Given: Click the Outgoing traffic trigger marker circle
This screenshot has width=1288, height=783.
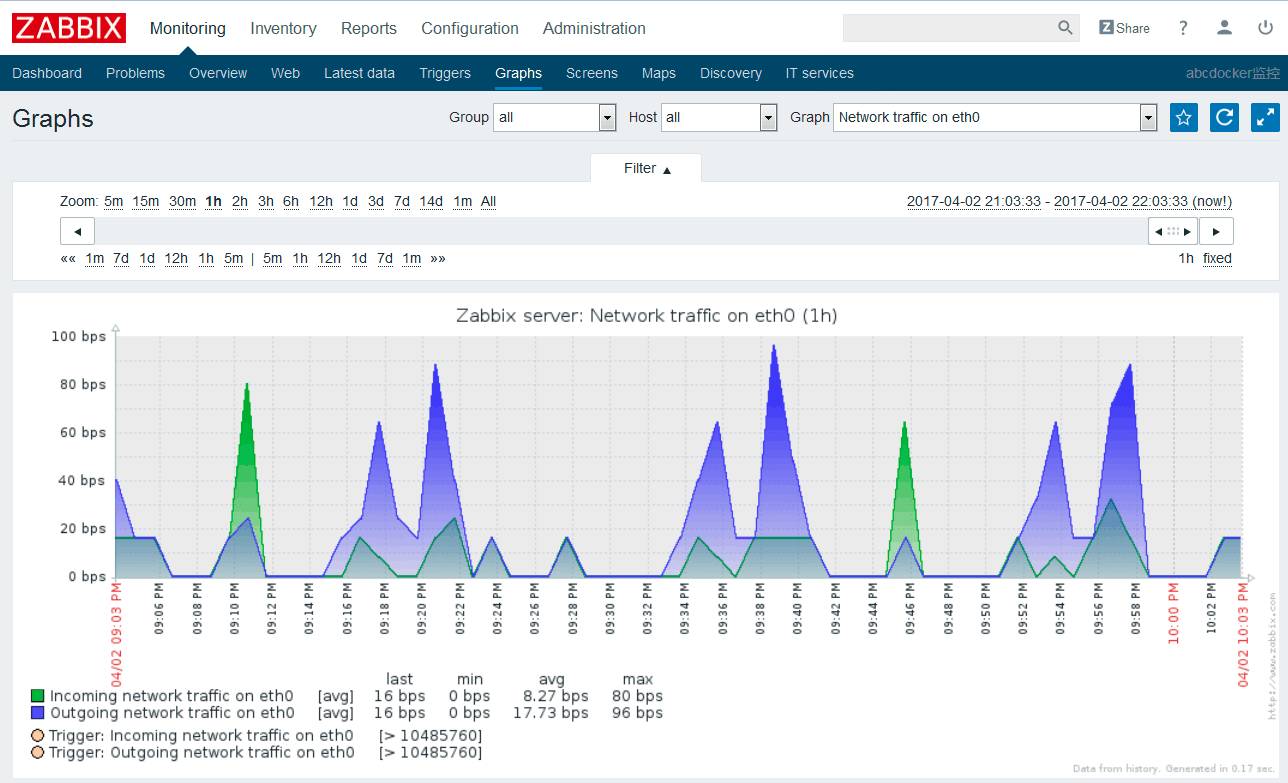Looking at the screenshot, I should click(38, 752).
